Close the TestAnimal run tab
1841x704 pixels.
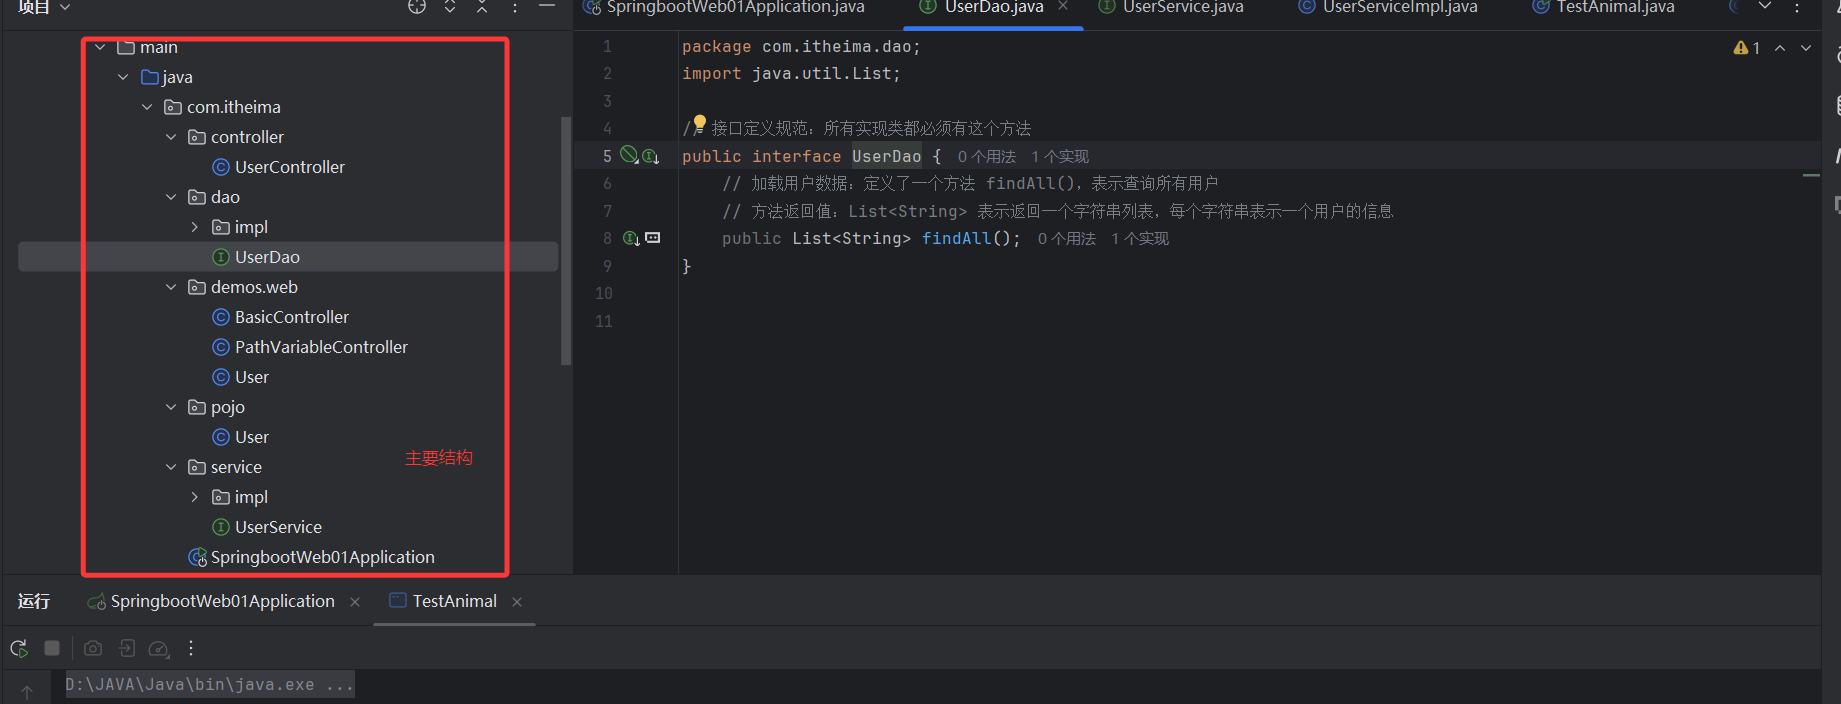[517, 602]
